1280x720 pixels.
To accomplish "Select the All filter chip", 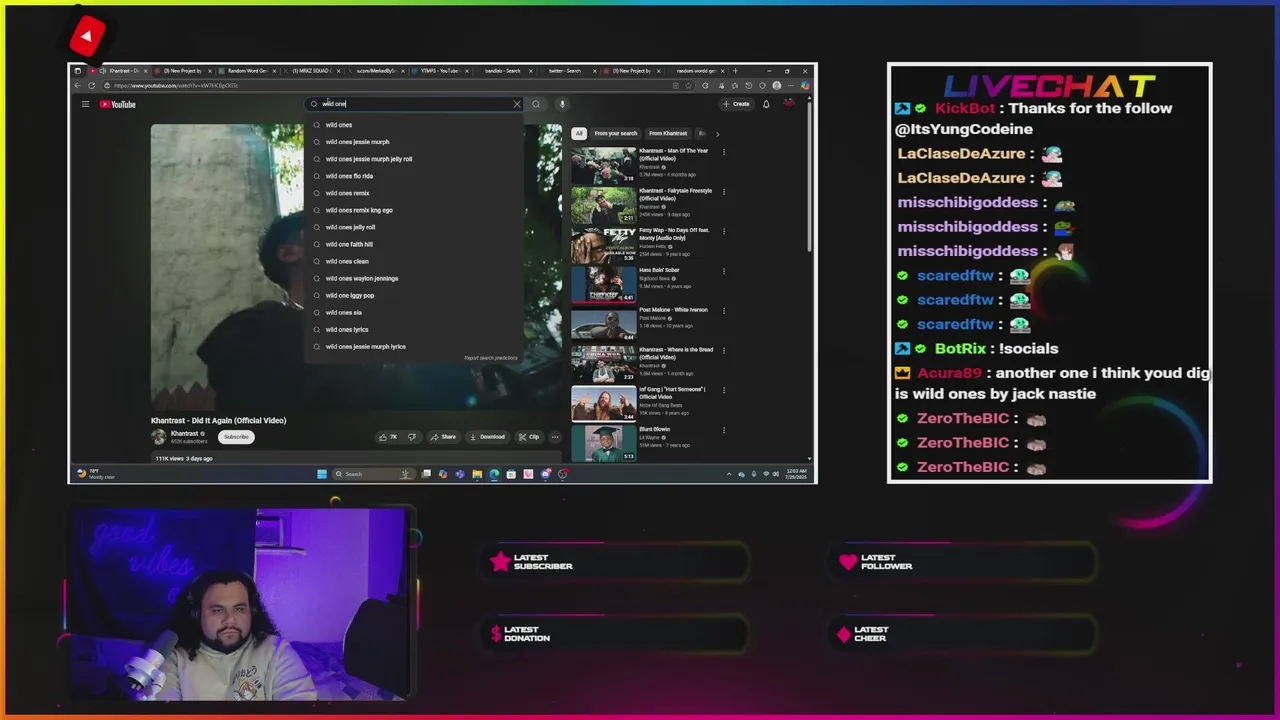I will coord(578,133).
